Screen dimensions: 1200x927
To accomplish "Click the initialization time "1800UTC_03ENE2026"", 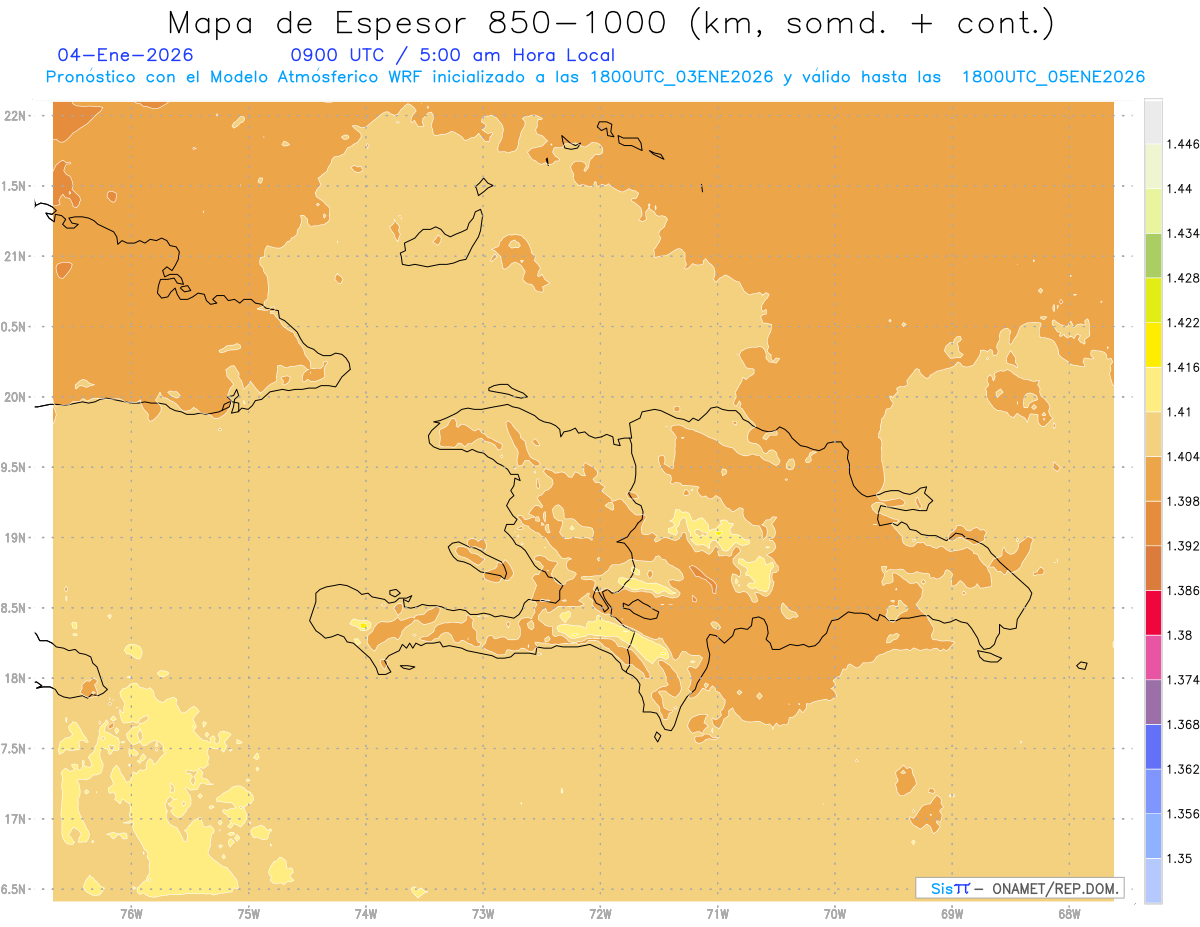I will click(682, 77).
